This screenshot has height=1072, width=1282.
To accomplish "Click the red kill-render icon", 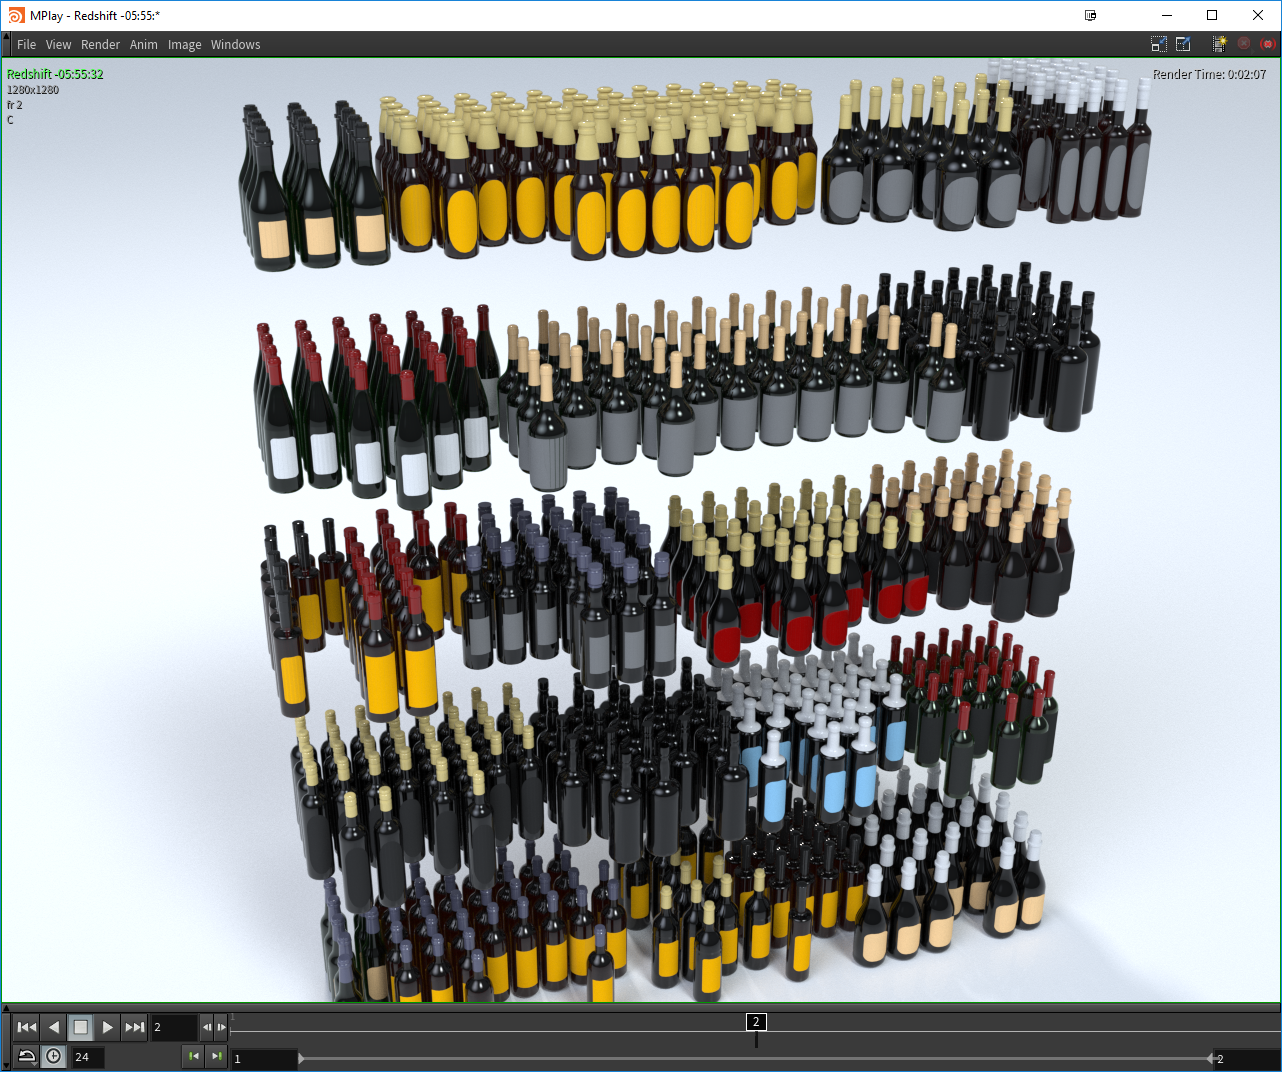I will tap(1268, 44).
